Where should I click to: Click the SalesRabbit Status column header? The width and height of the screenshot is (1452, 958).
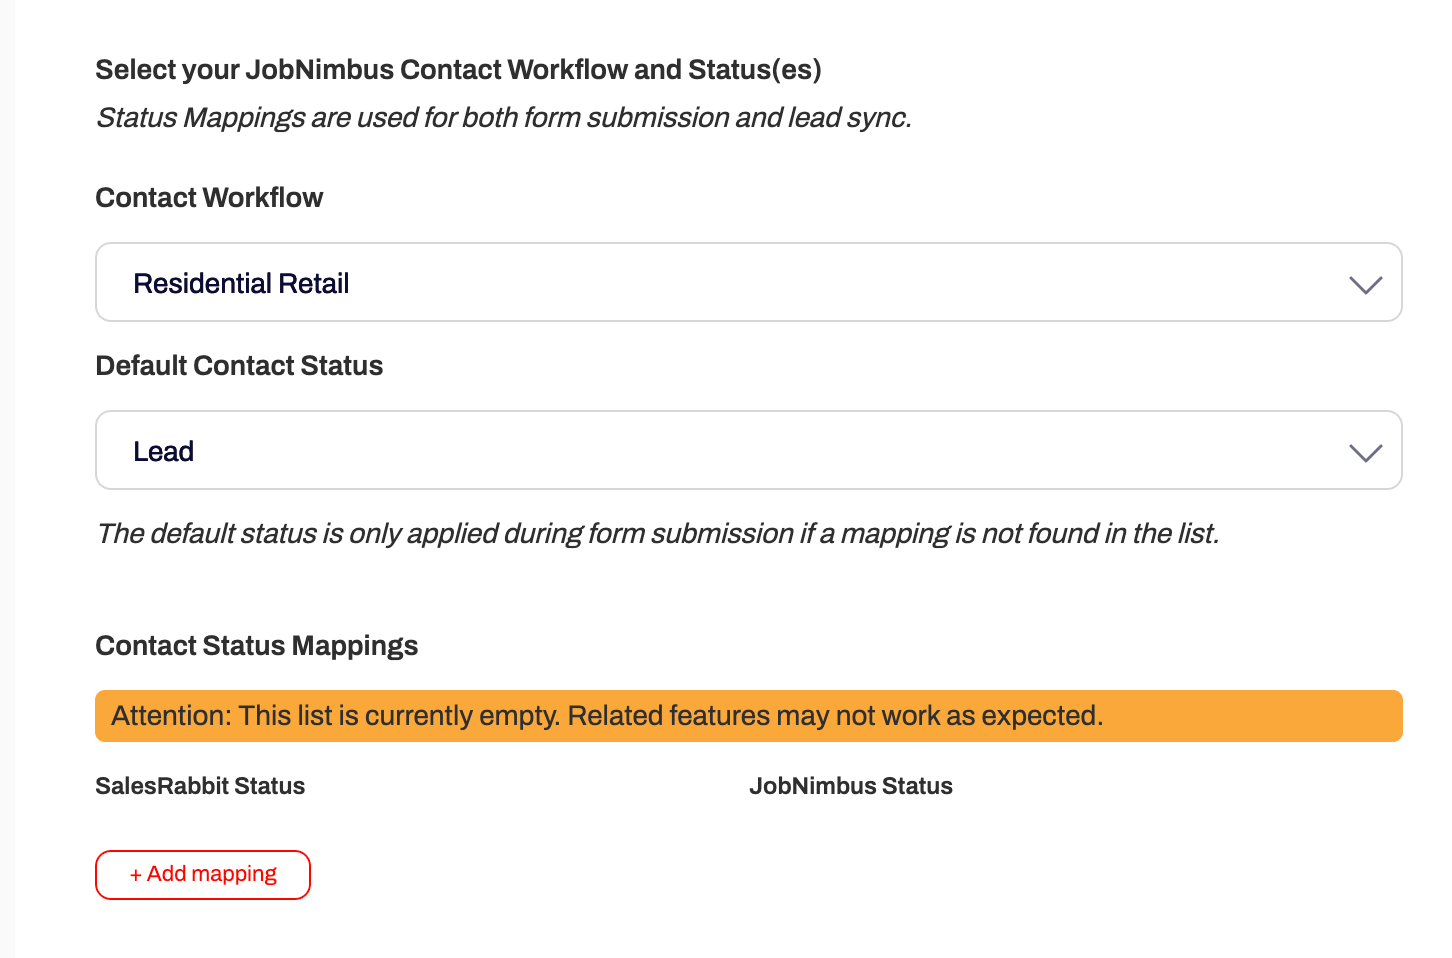[x=200, y=786]
